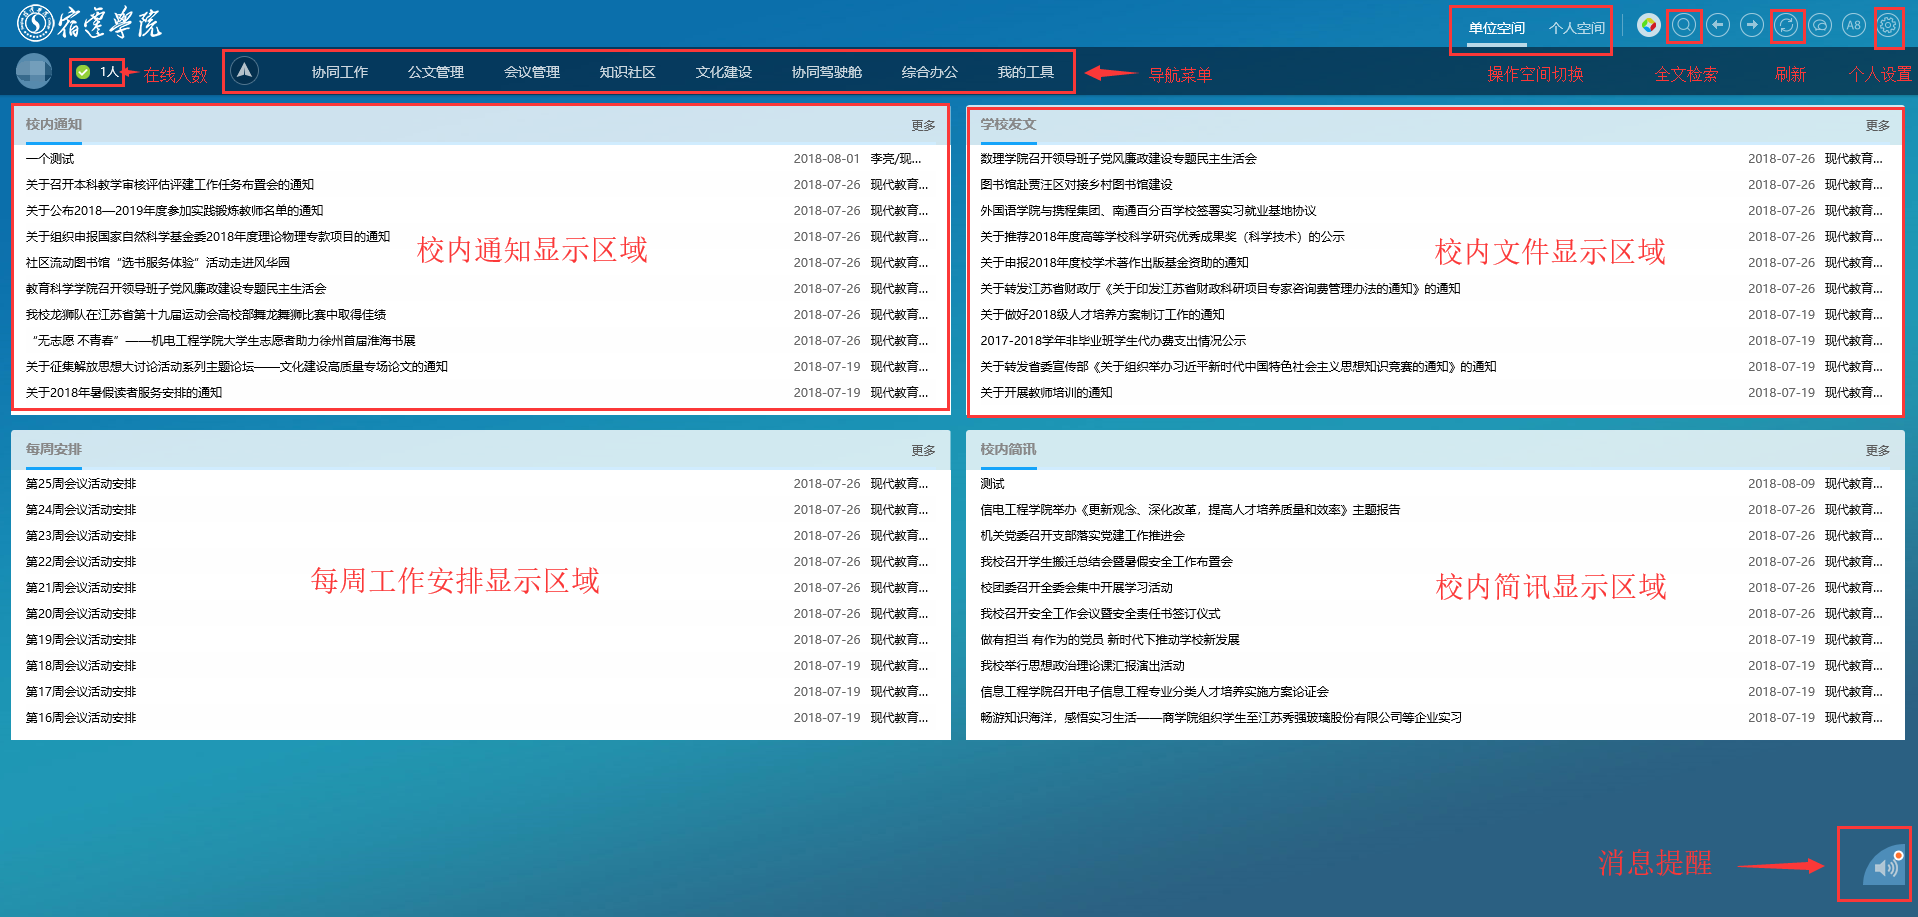This screenshot has height=917, width=1918.
Task: Open the chat bubble messaging icon
Action: point(1820,25)
